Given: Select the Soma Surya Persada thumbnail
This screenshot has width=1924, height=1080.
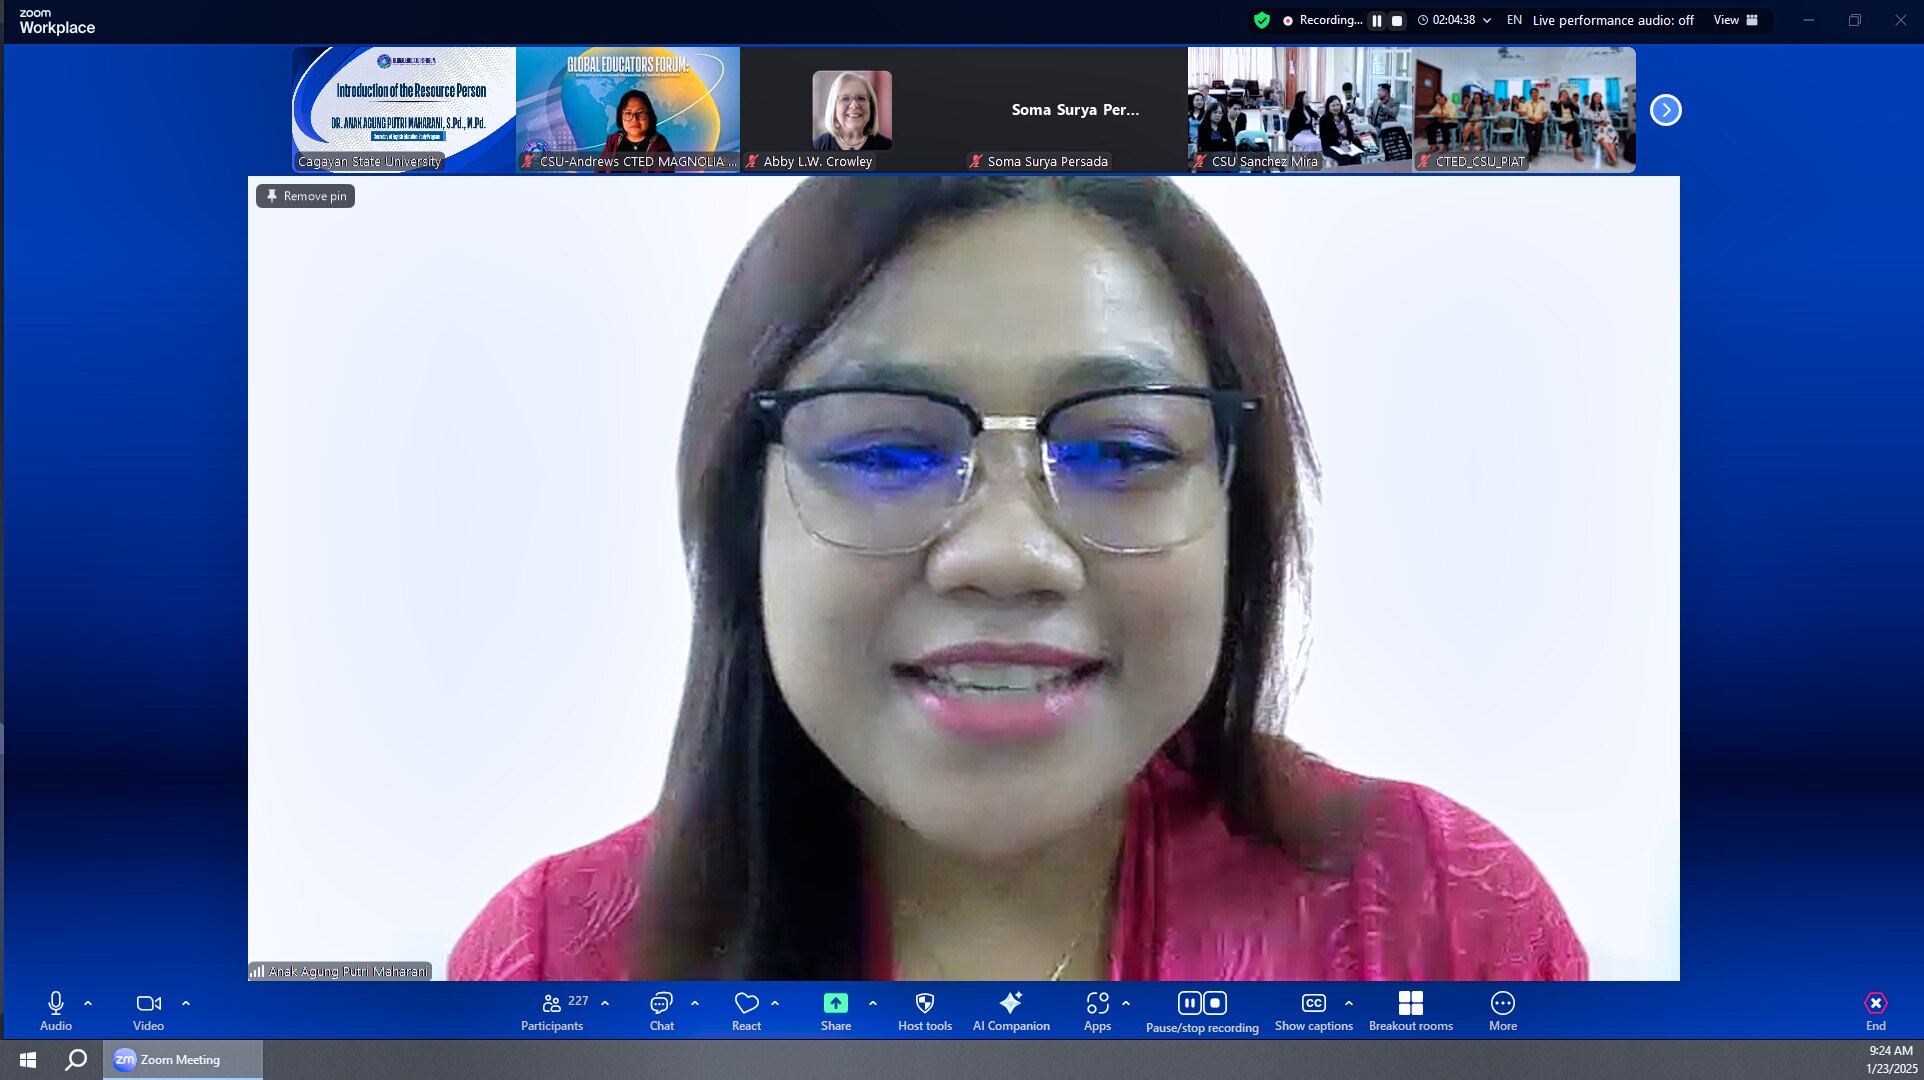Looking at the screenshot, I should coord(1076,110).
